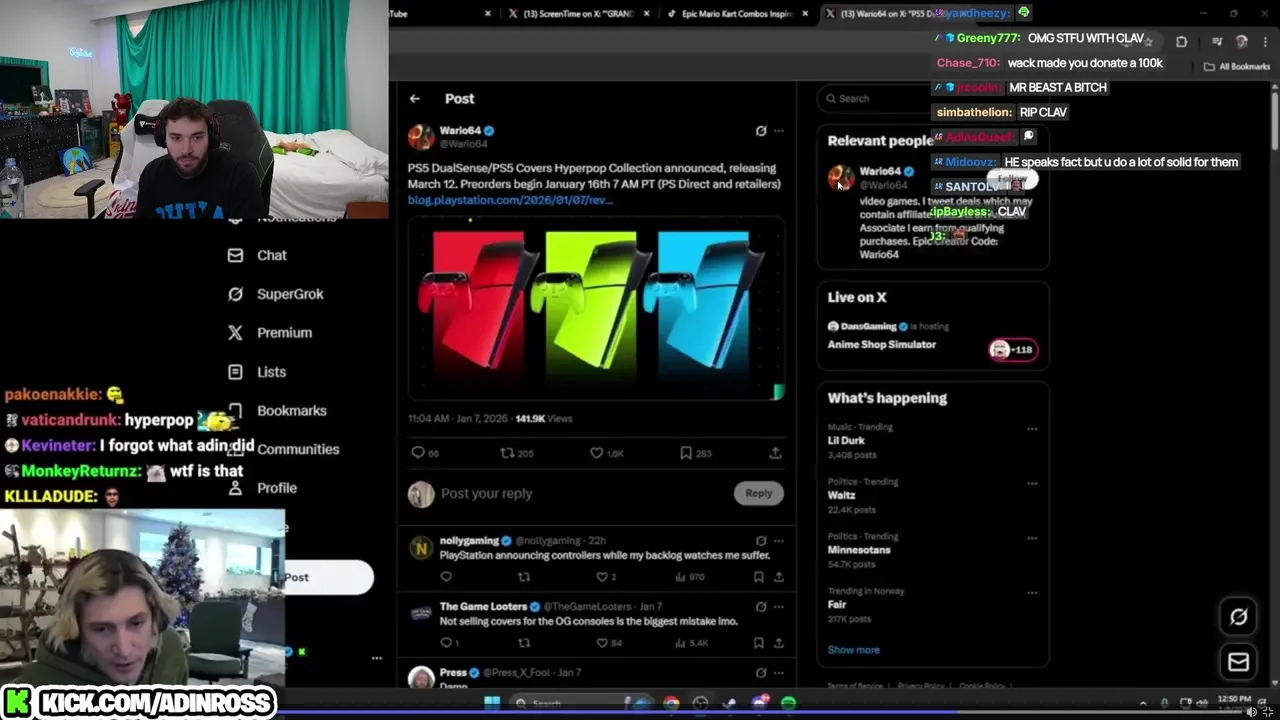1280x720 pixels.
Task: Click the Chat envelope icon in sidebar
Action: click(x=235, y=255)
